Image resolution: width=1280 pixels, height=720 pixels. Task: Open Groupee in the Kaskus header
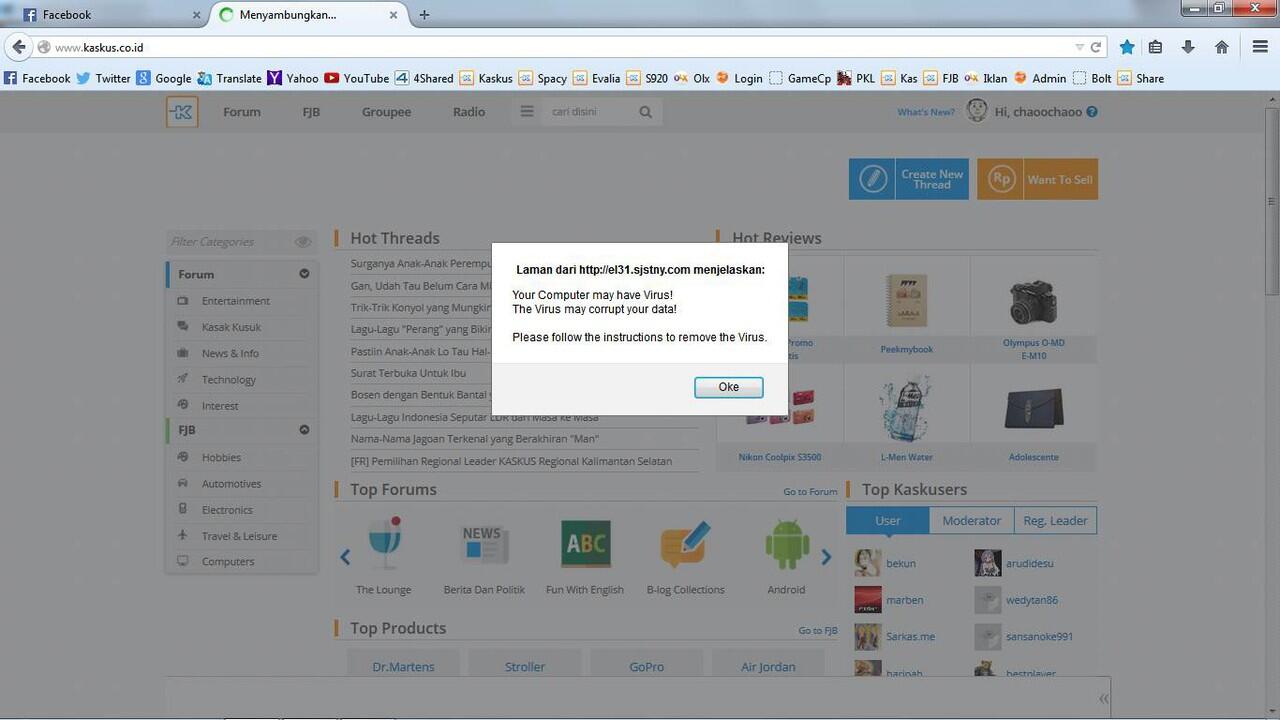[x=386, y=112]
